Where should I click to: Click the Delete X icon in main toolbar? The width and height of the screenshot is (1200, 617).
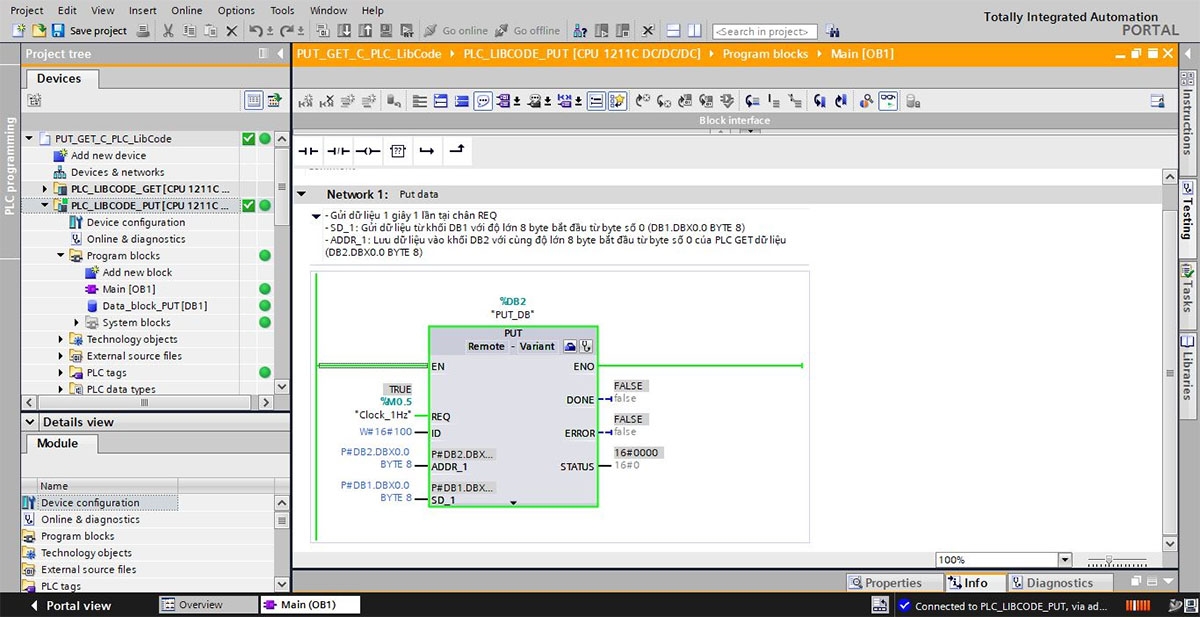coord(232,31)
